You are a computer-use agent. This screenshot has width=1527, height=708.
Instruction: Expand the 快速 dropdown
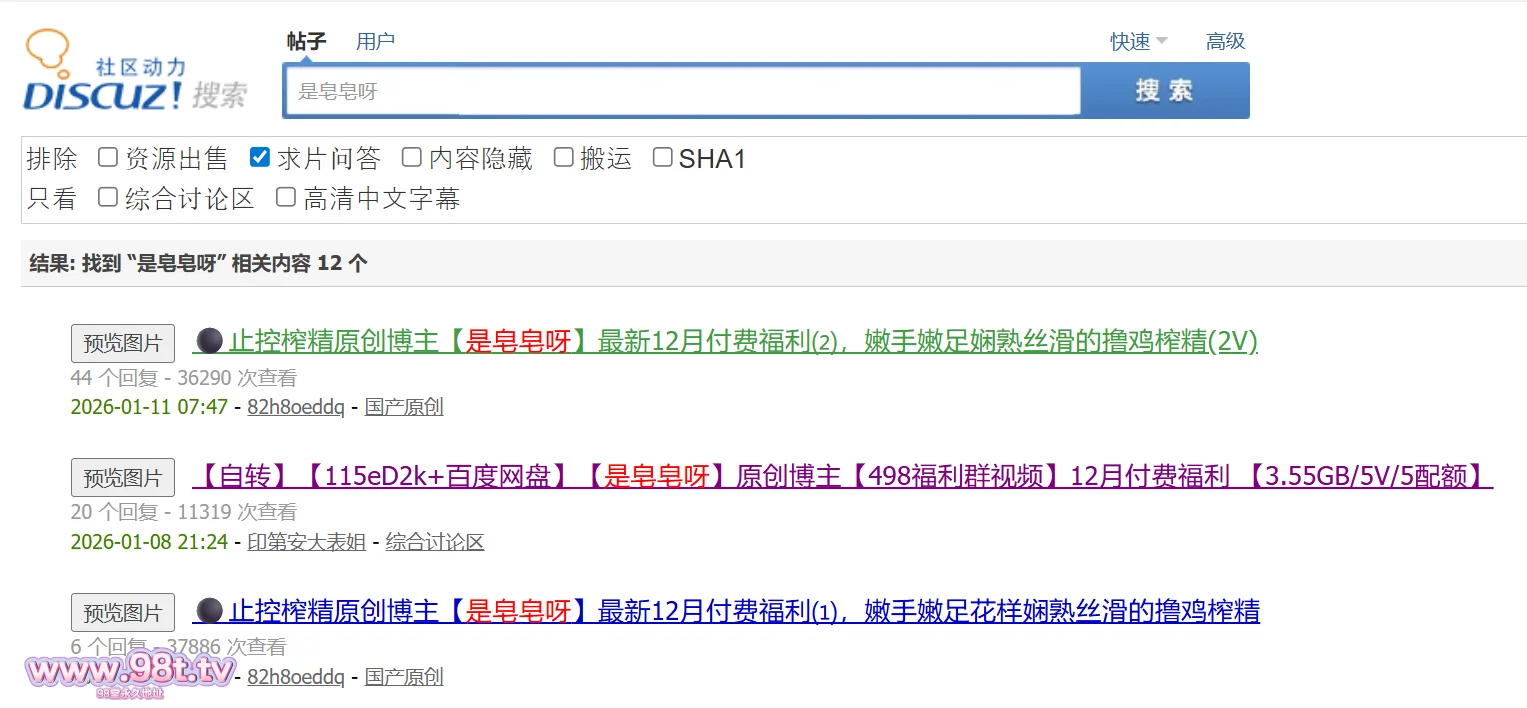coord(1138,42)
